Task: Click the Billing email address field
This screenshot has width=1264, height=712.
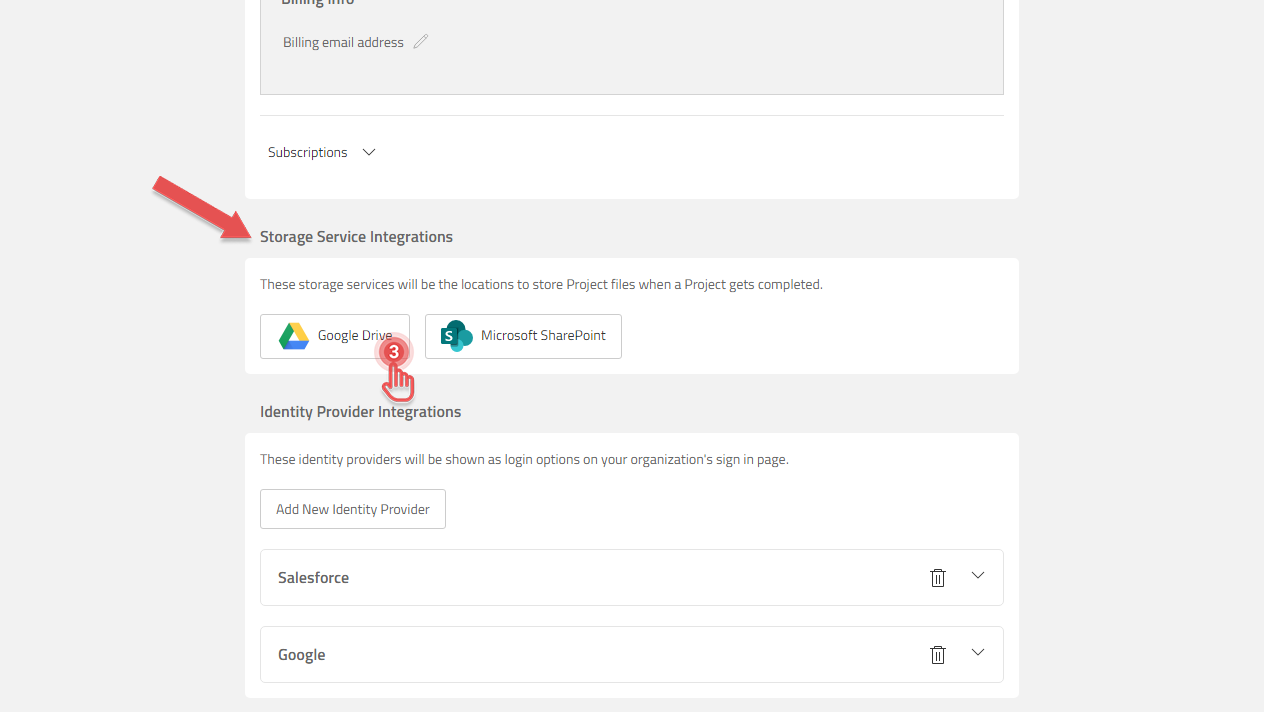Action: 343,42
